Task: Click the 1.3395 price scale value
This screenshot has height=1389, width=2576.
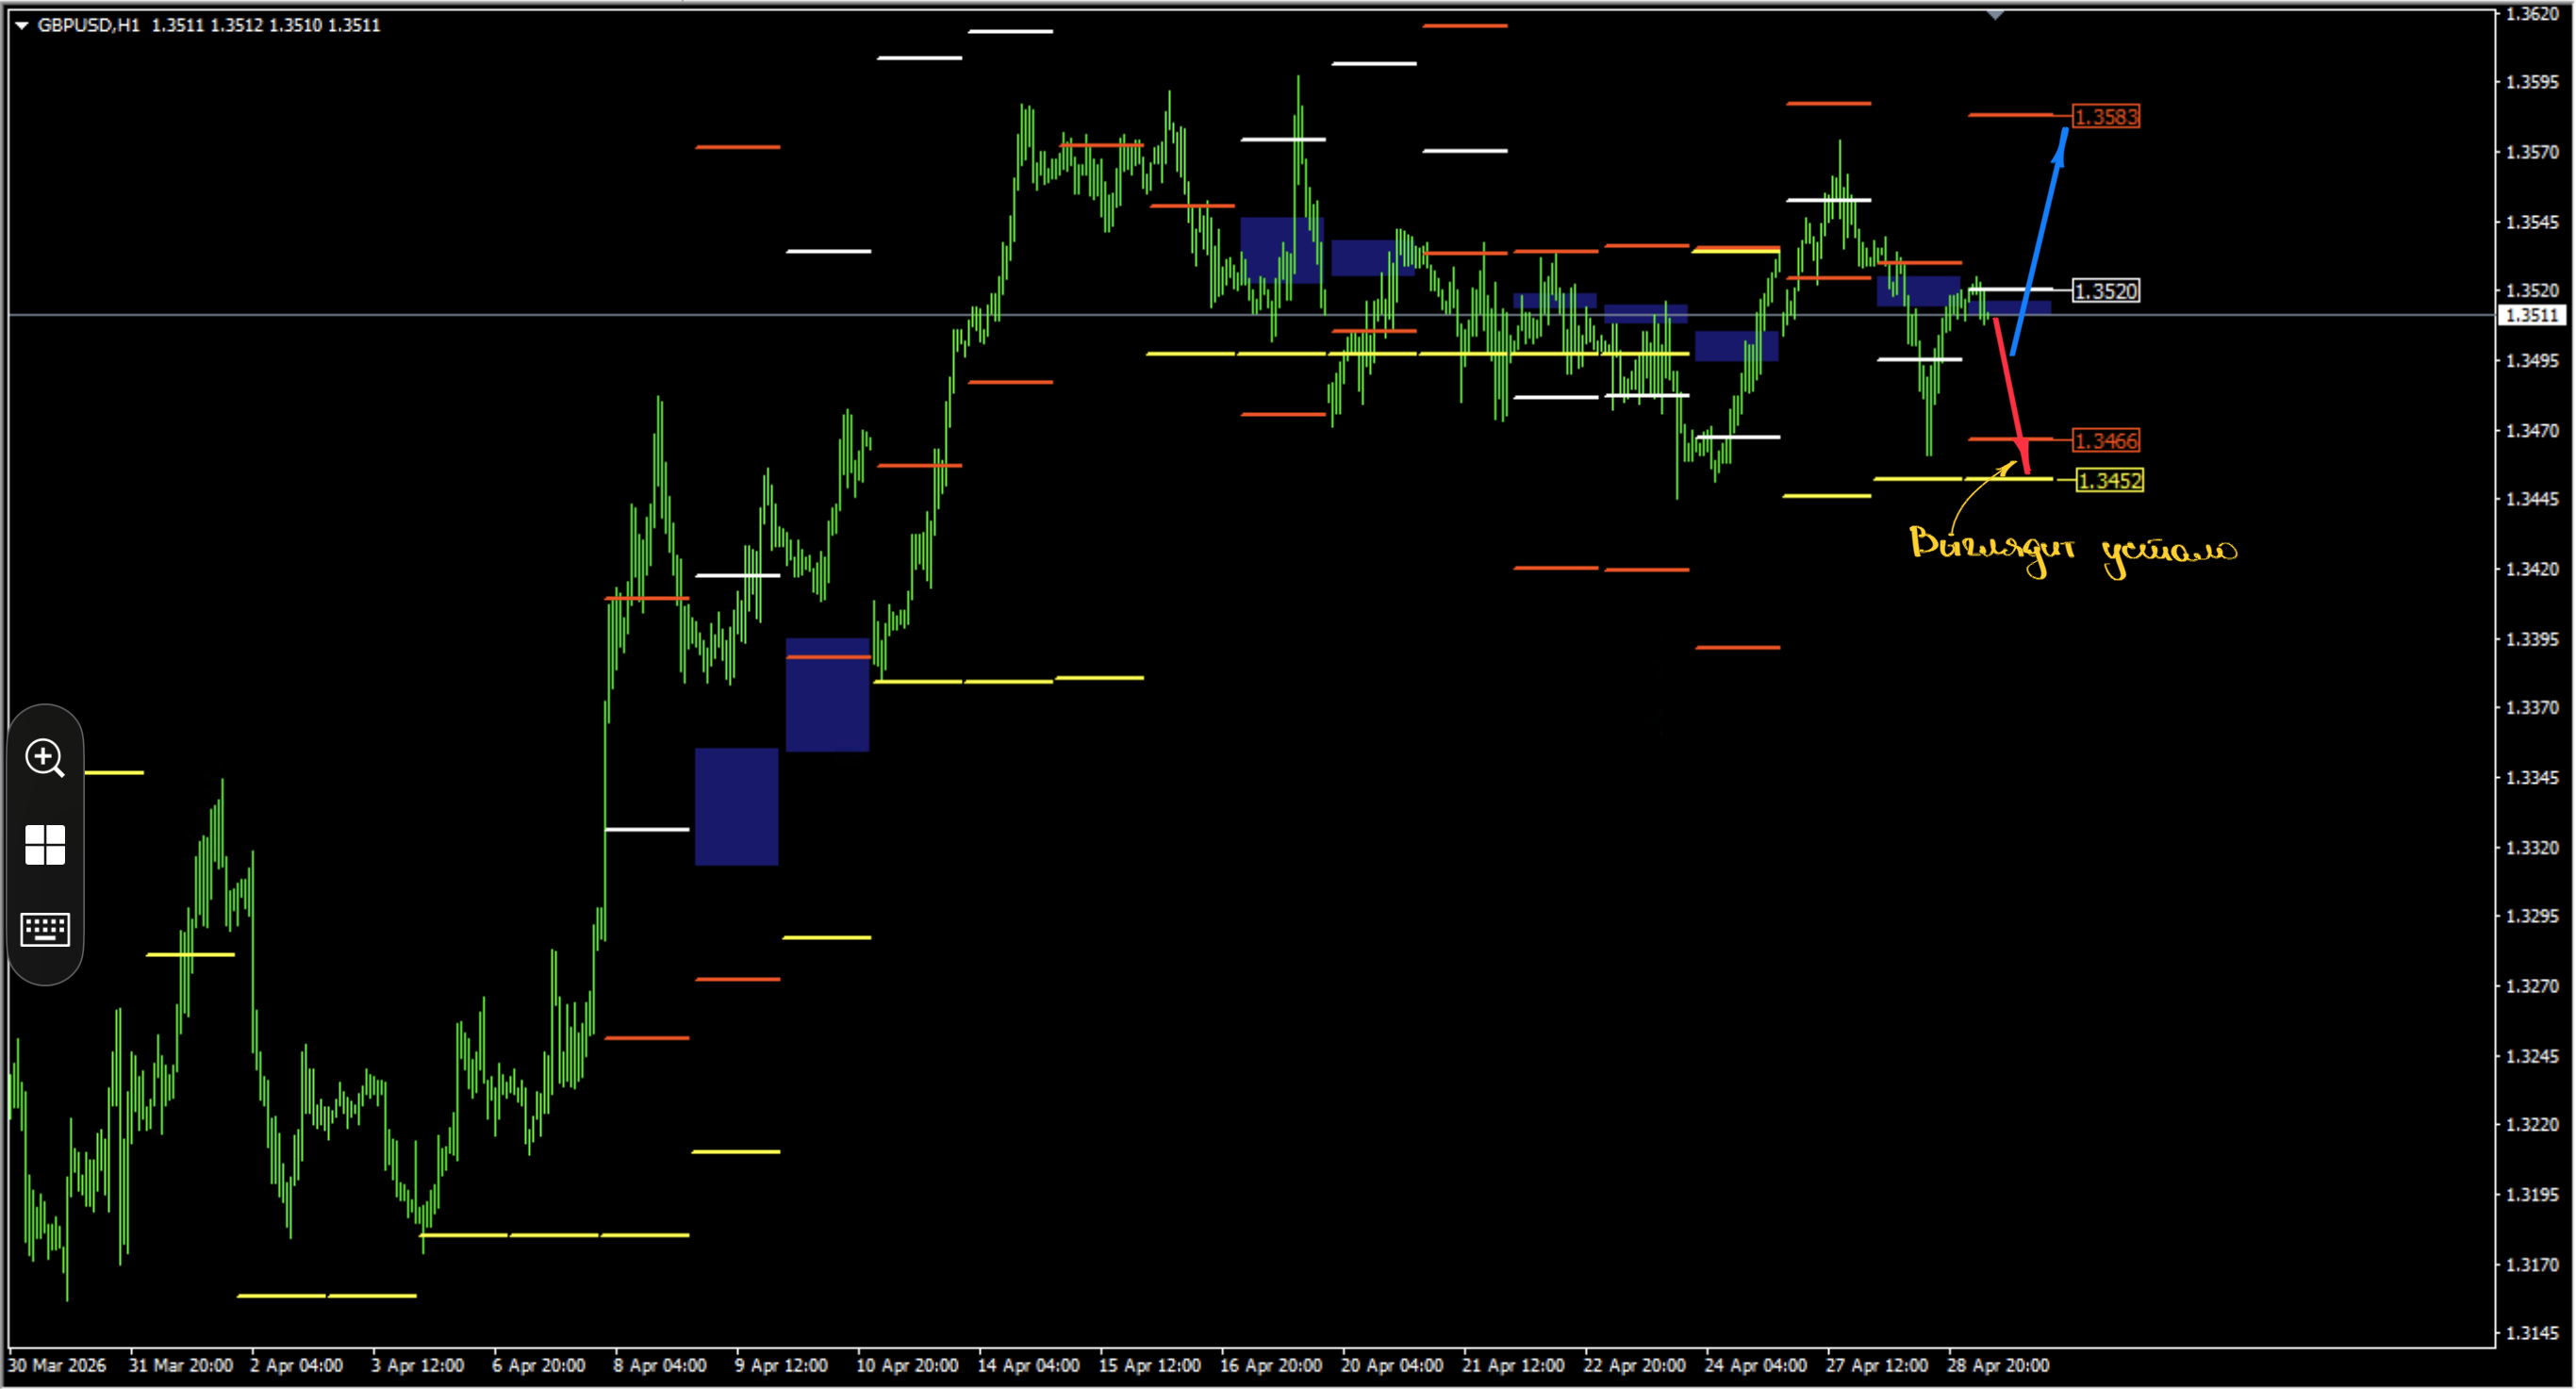Action: pyautogui.click(x=2532, y=639)
